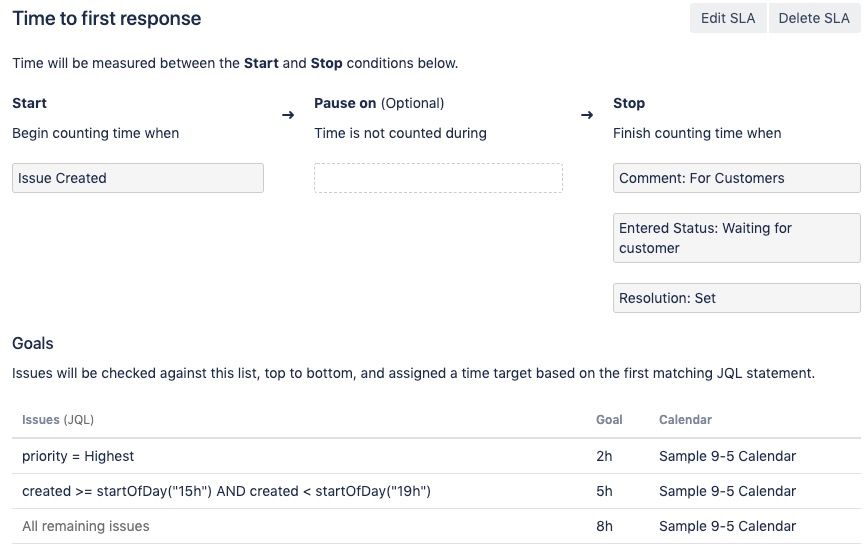Select the Resolution: Set stop condition
The image size is (868, 548).
(x=736, y=298)
